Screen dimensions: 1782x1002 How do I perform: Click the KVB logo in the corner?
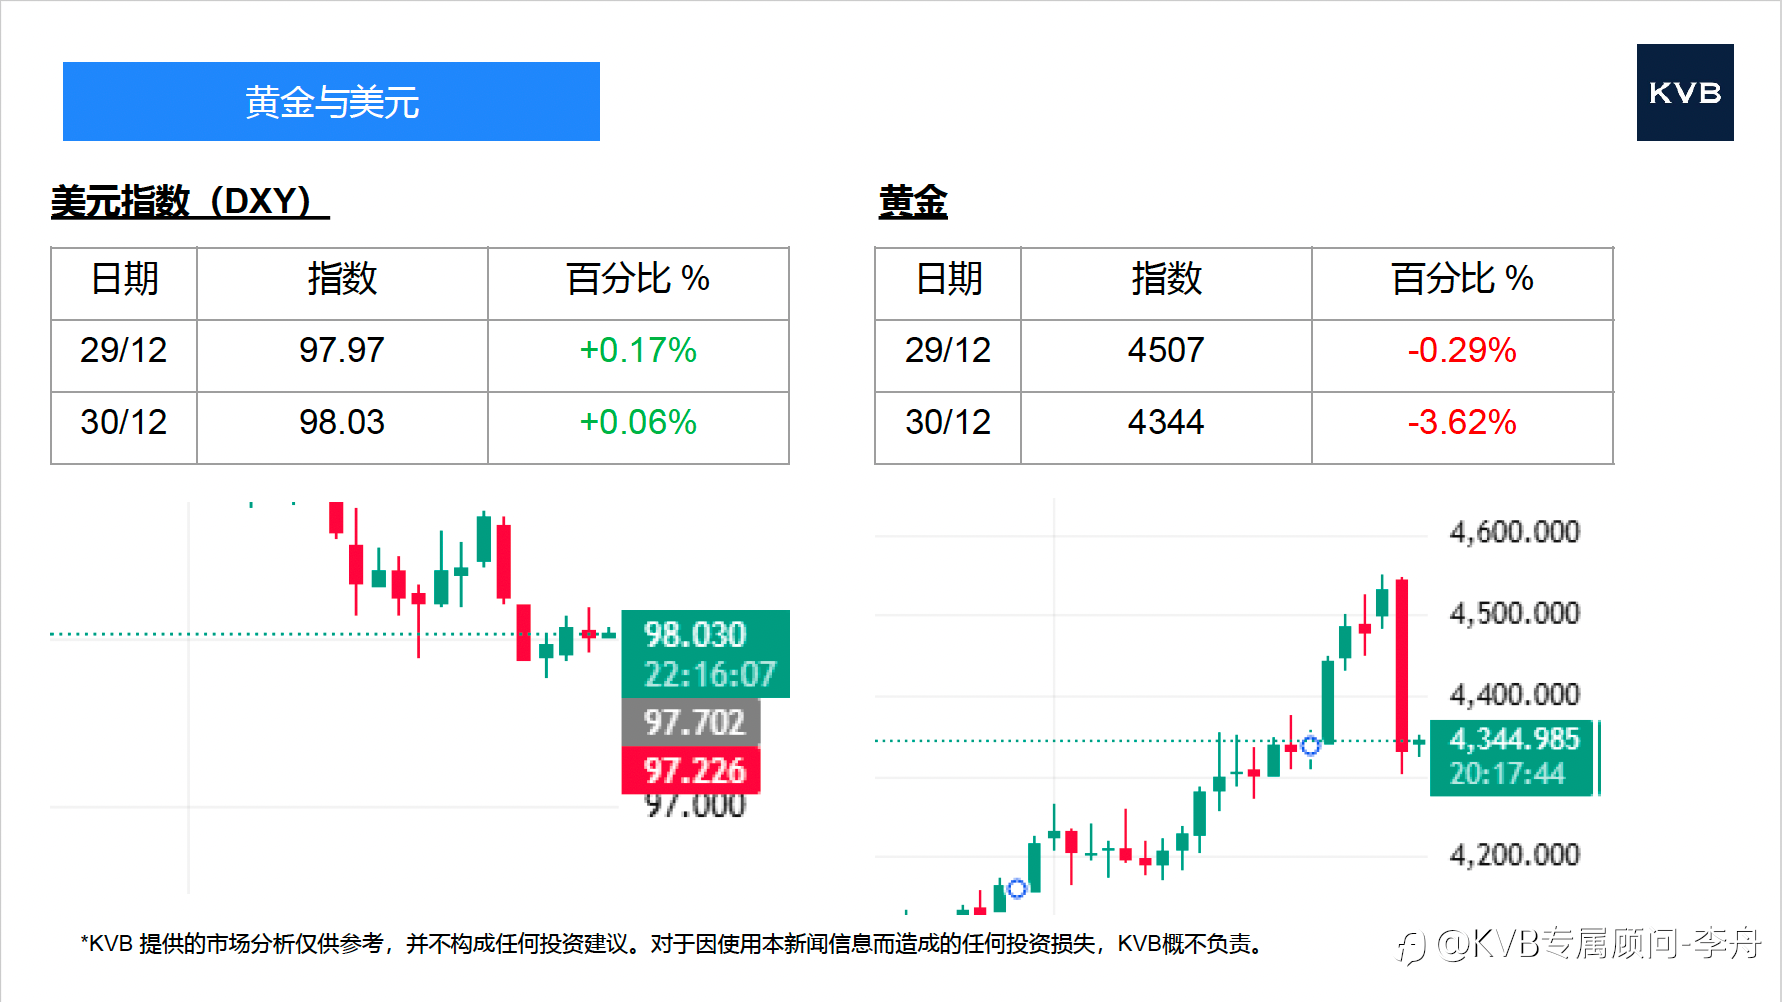click(x=1684, y=92)
